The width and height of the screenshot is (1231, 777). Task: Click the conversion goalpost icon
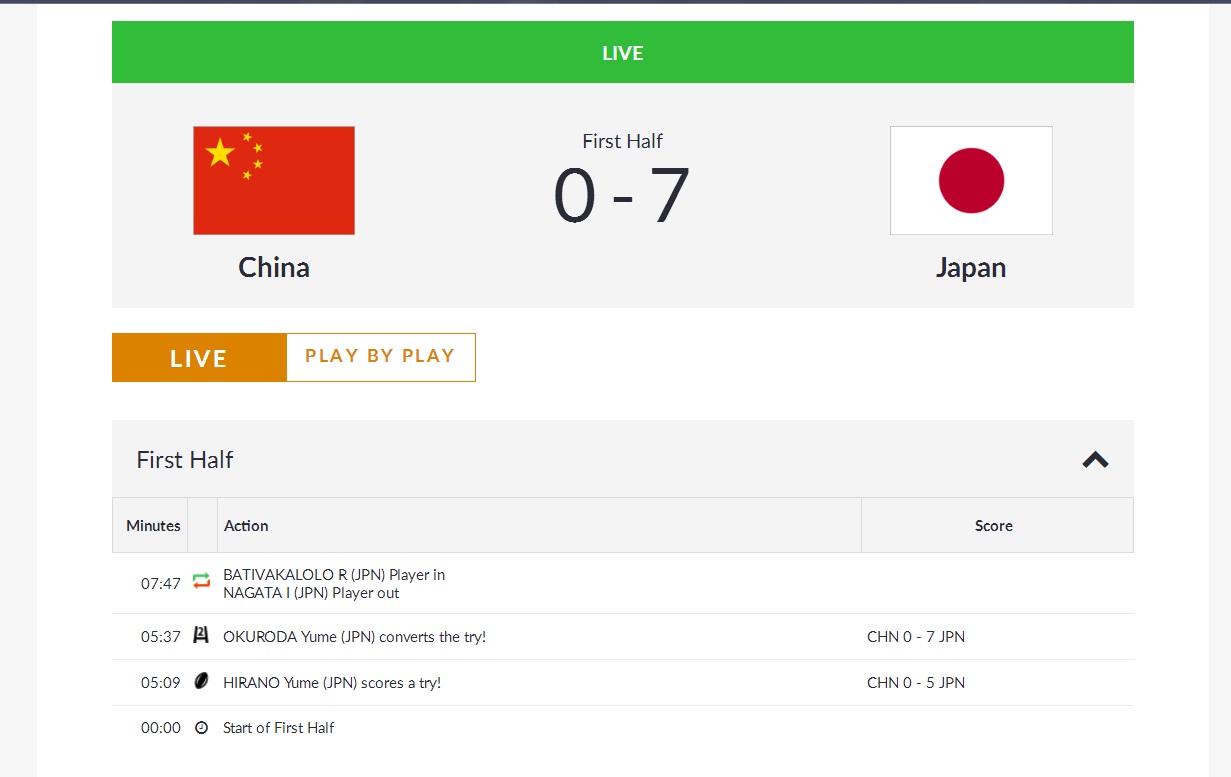pyautogui.click(x=202, y=635)
